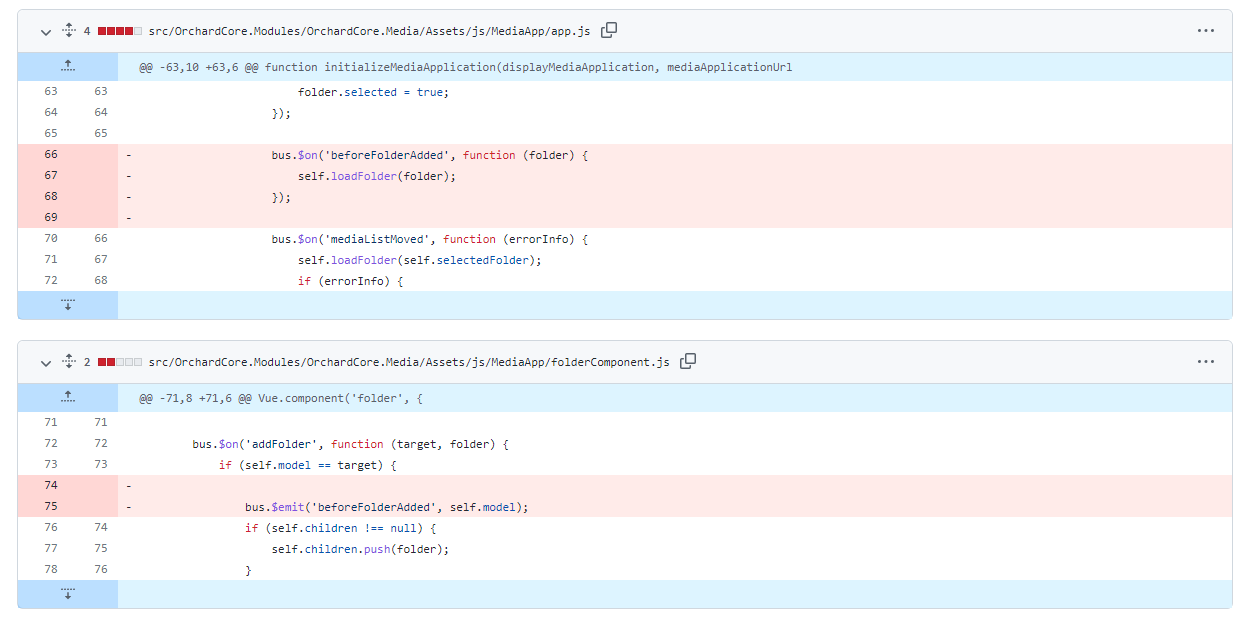Expand all lines icon for app.js
The image size is (1246, 620).
[69, 31]
